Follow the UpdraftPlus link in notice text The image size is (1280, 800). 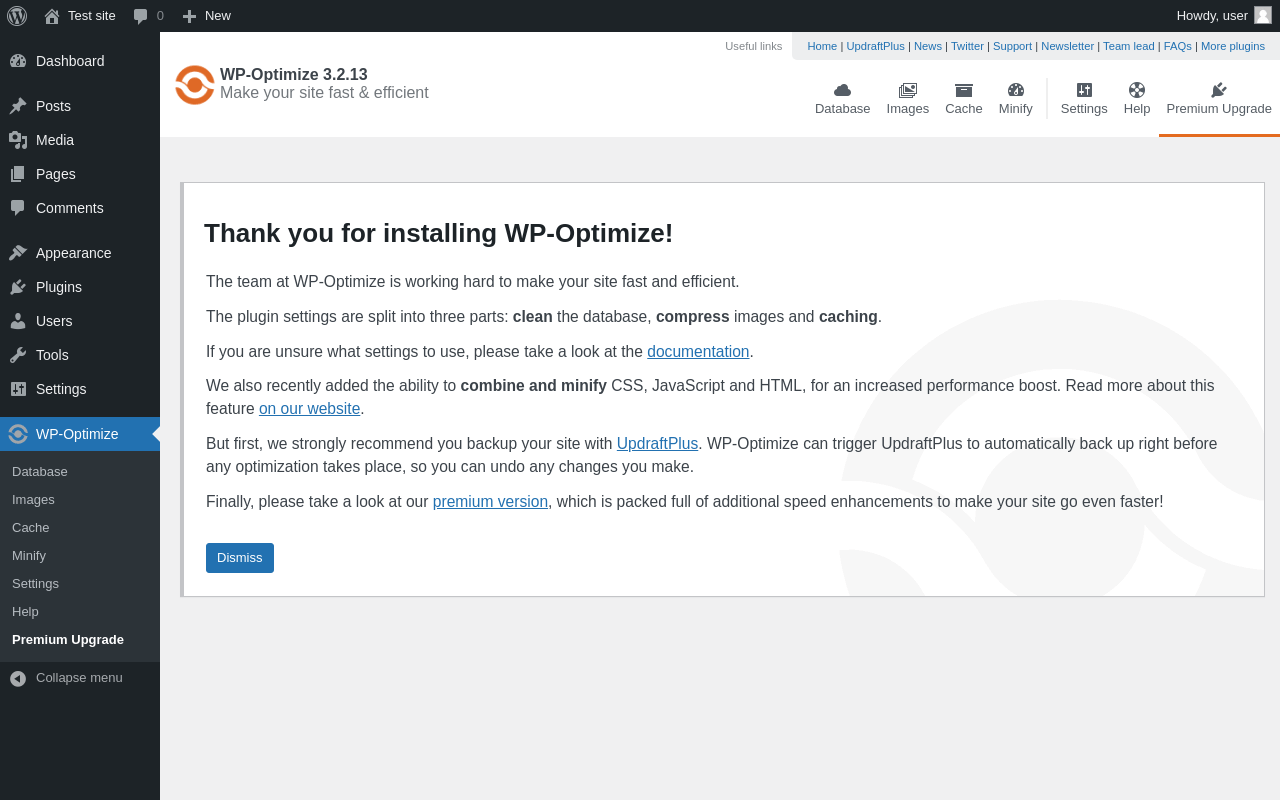[657, 444]
